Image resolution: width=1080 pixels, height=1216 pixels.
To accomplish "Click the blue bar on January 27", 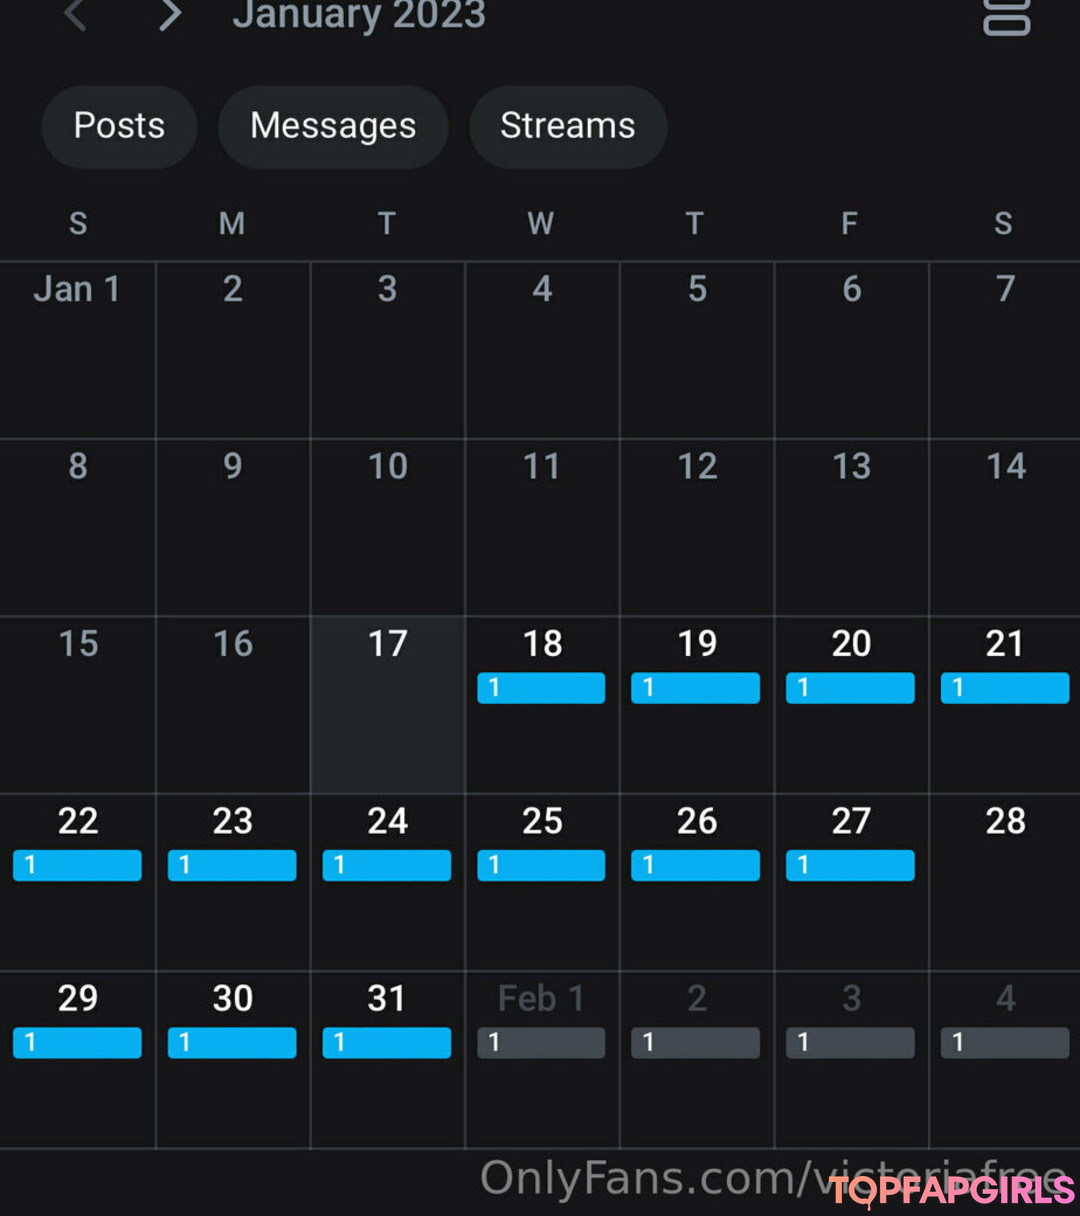I will (x=850, y=865).
